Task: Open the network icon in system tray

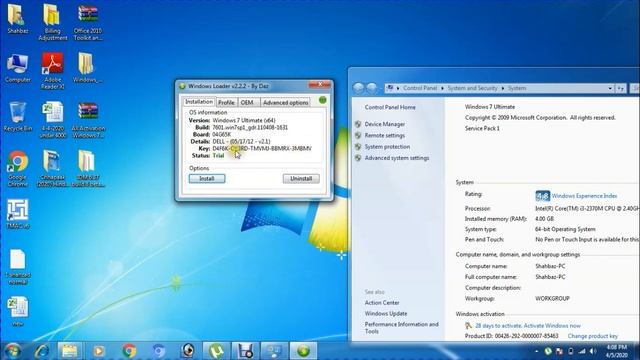Action: pyautogui.click(x=582, y=351)
